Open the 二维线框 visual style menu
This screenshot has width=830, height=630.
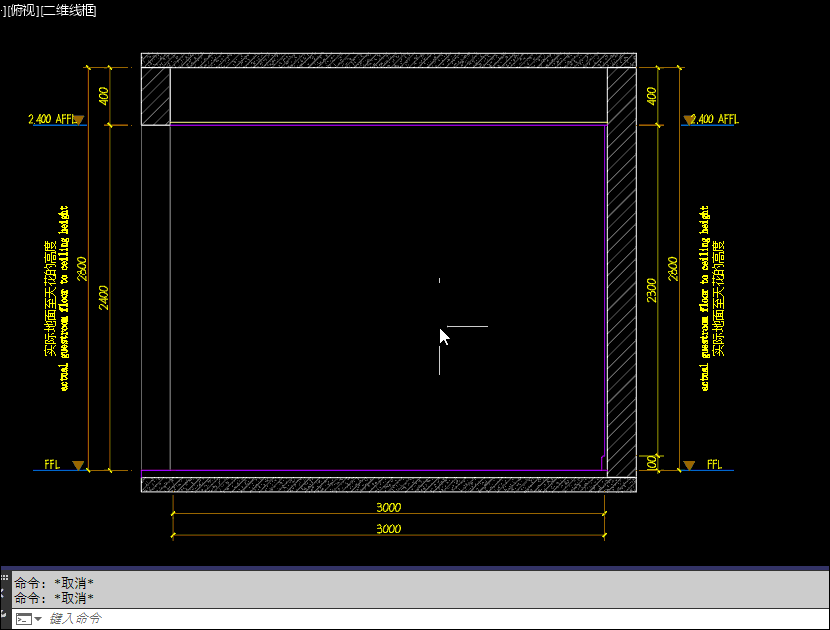click(x=69, y=10)
